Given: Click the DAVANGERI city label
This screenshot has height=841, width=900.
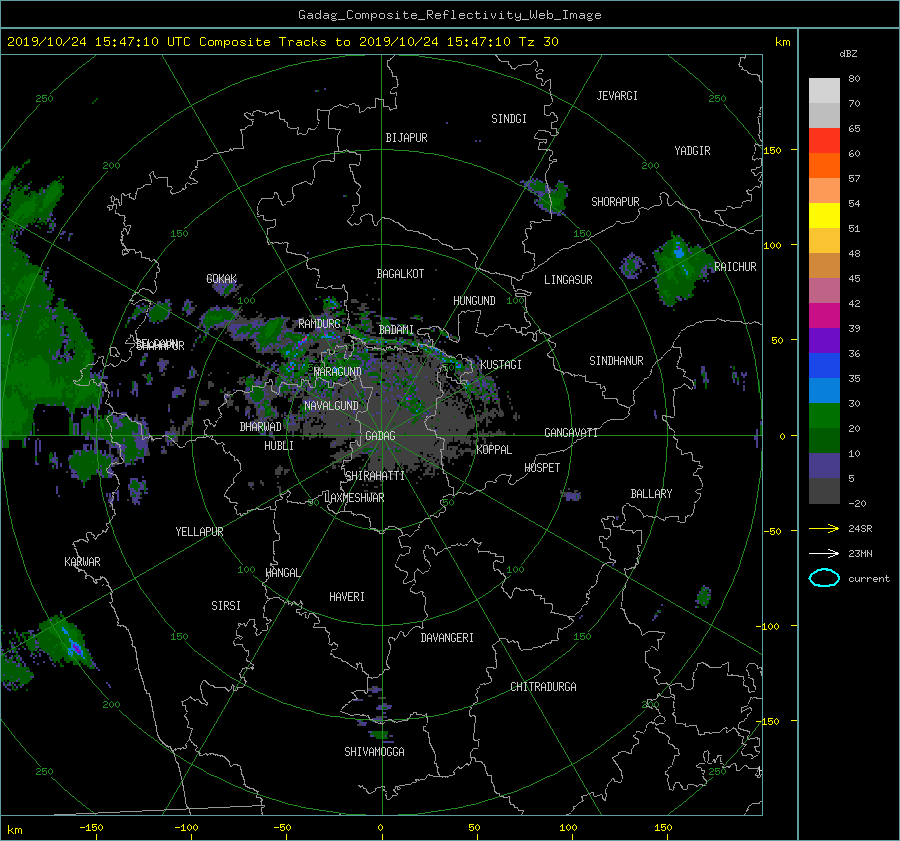Looking at the screenshot, I should (x=447, y=638).
